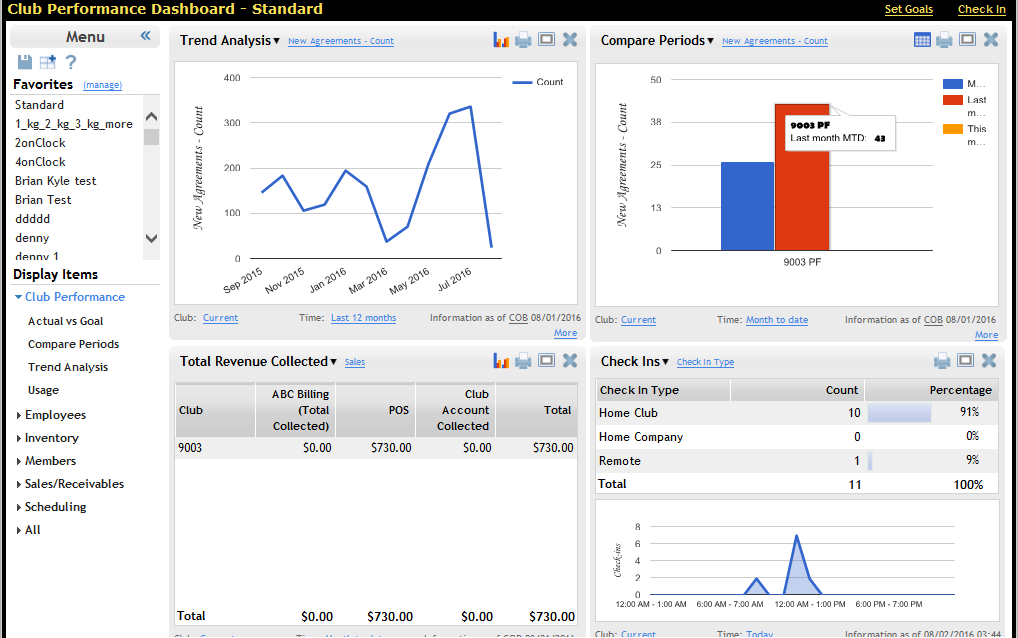Open help via question mark icon
The width and height of the screenshot is (1018, 638).
point(71,62)
